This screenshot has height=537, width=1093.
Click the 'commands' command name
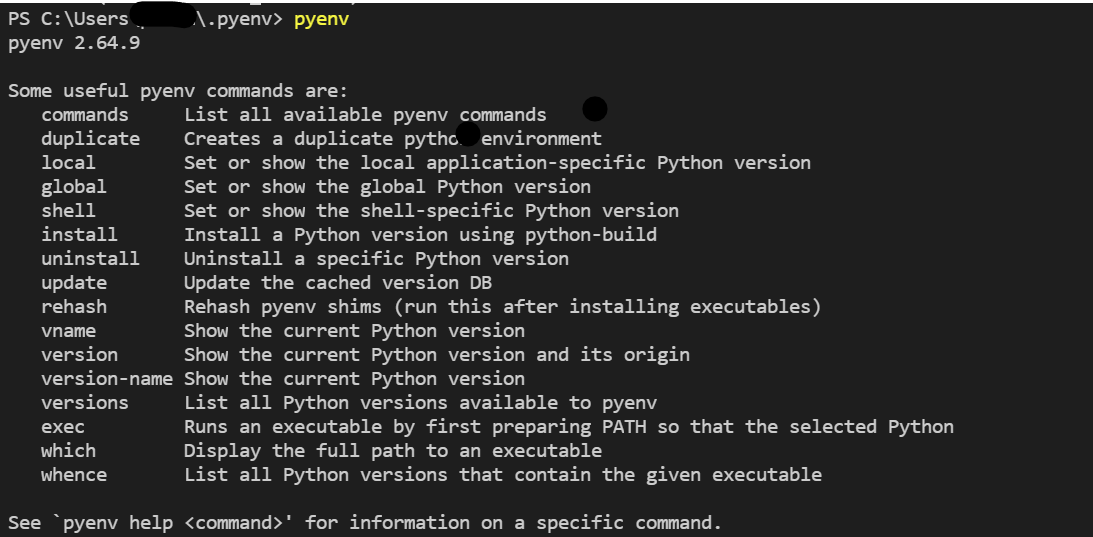[84, 115]
